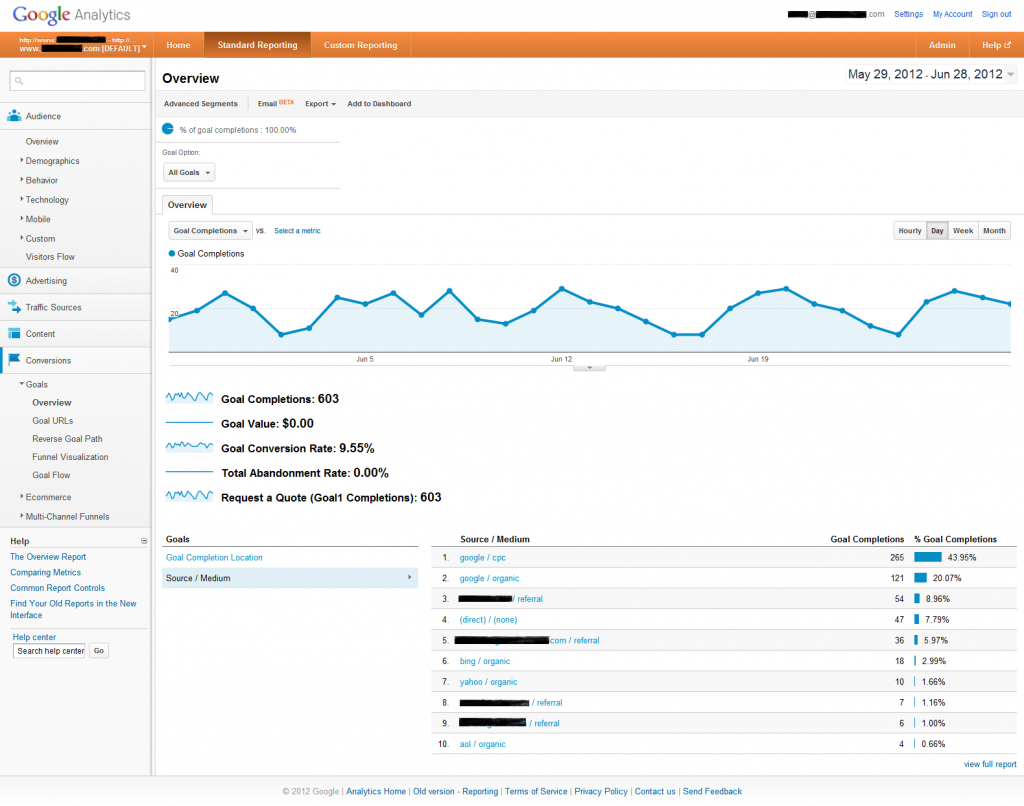Open the account profile selector dropdown

(x=83, y=44)
